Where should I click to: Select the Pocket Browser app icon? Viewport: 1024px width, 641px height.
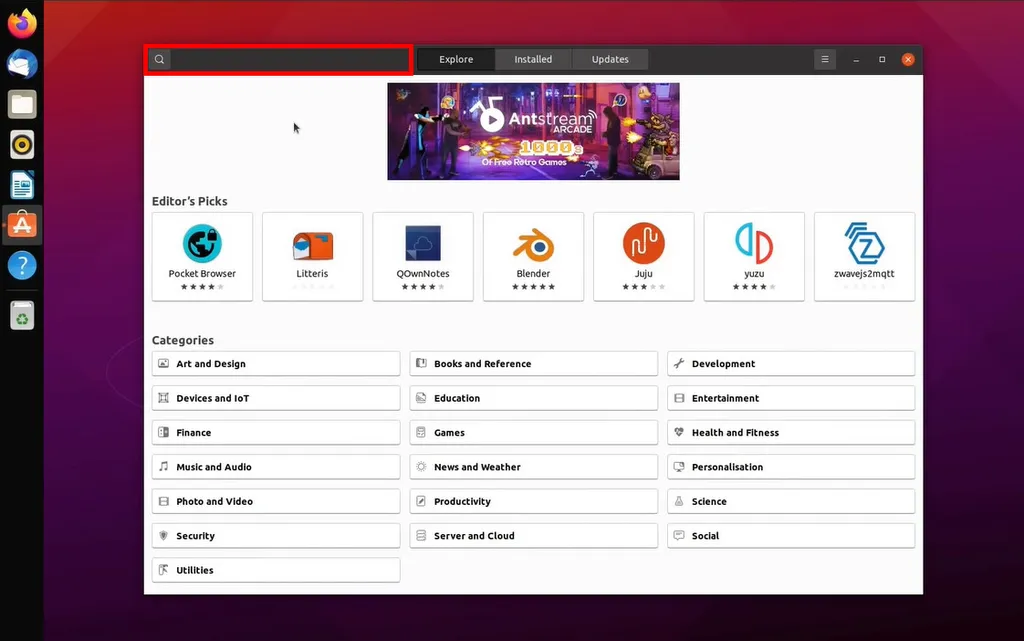pyautogui.click(x=202, y=244)
